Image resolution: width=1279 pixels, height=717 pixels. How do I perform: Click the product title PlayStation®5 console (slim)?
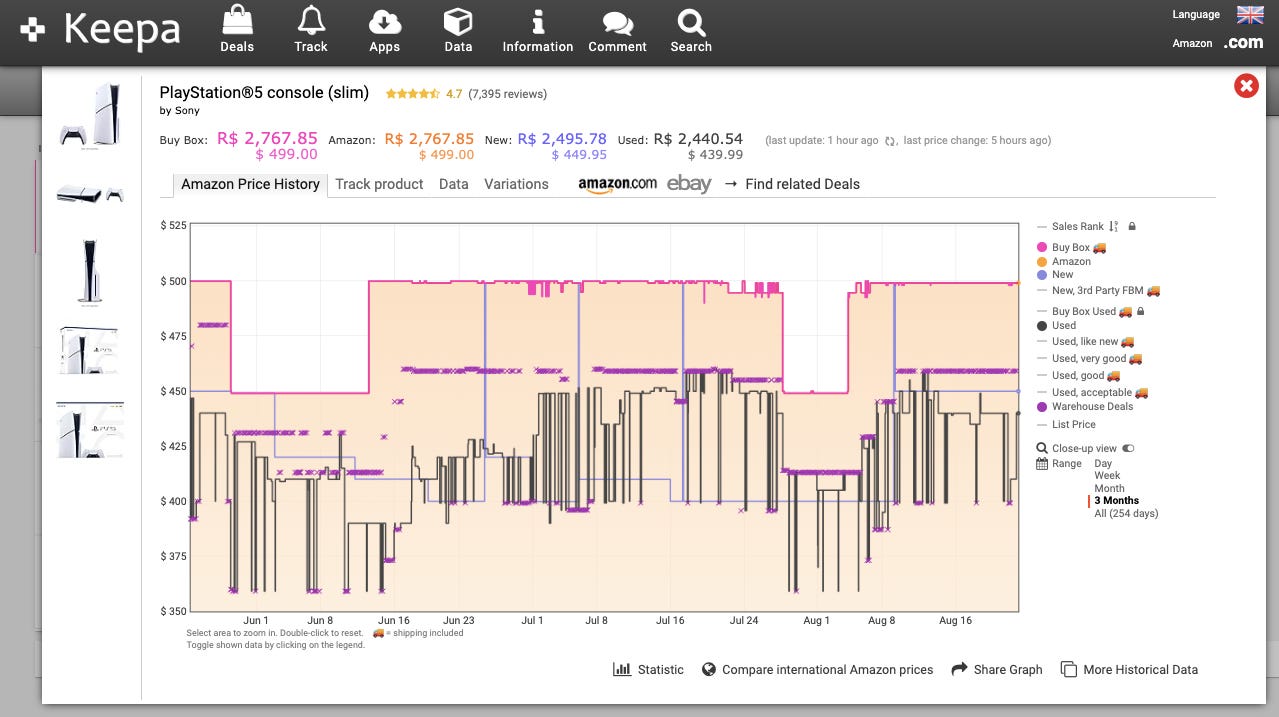pyautogui.click(x=264, y=93)
